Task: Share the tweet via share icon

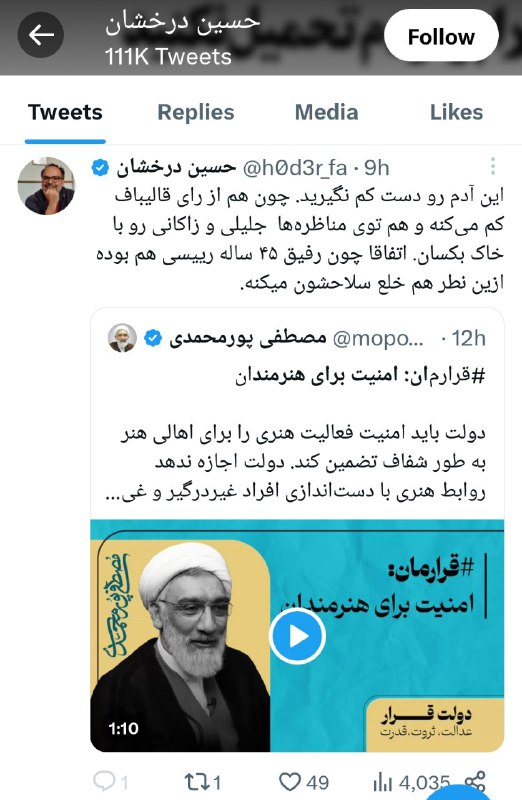Action: point(475,782)
